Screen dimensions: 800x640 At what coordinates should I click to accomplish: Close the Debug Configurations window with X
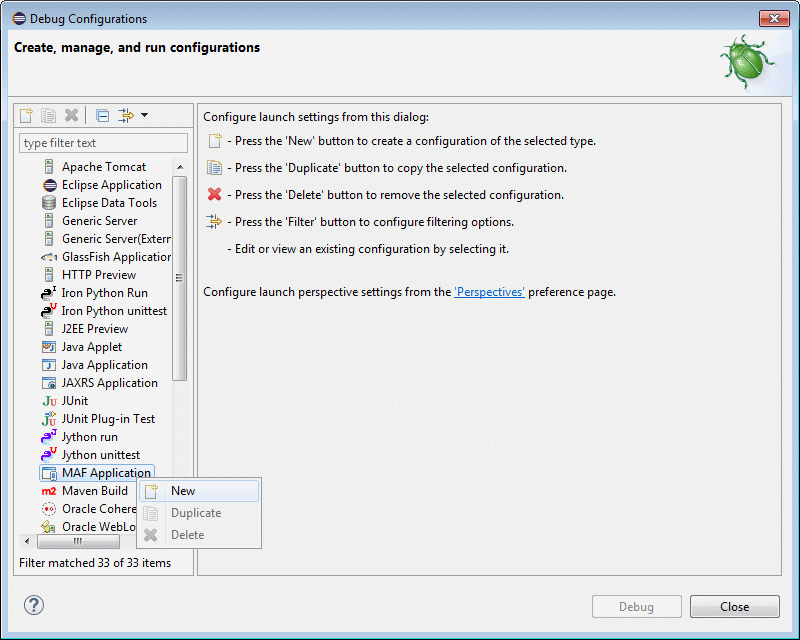774,18
